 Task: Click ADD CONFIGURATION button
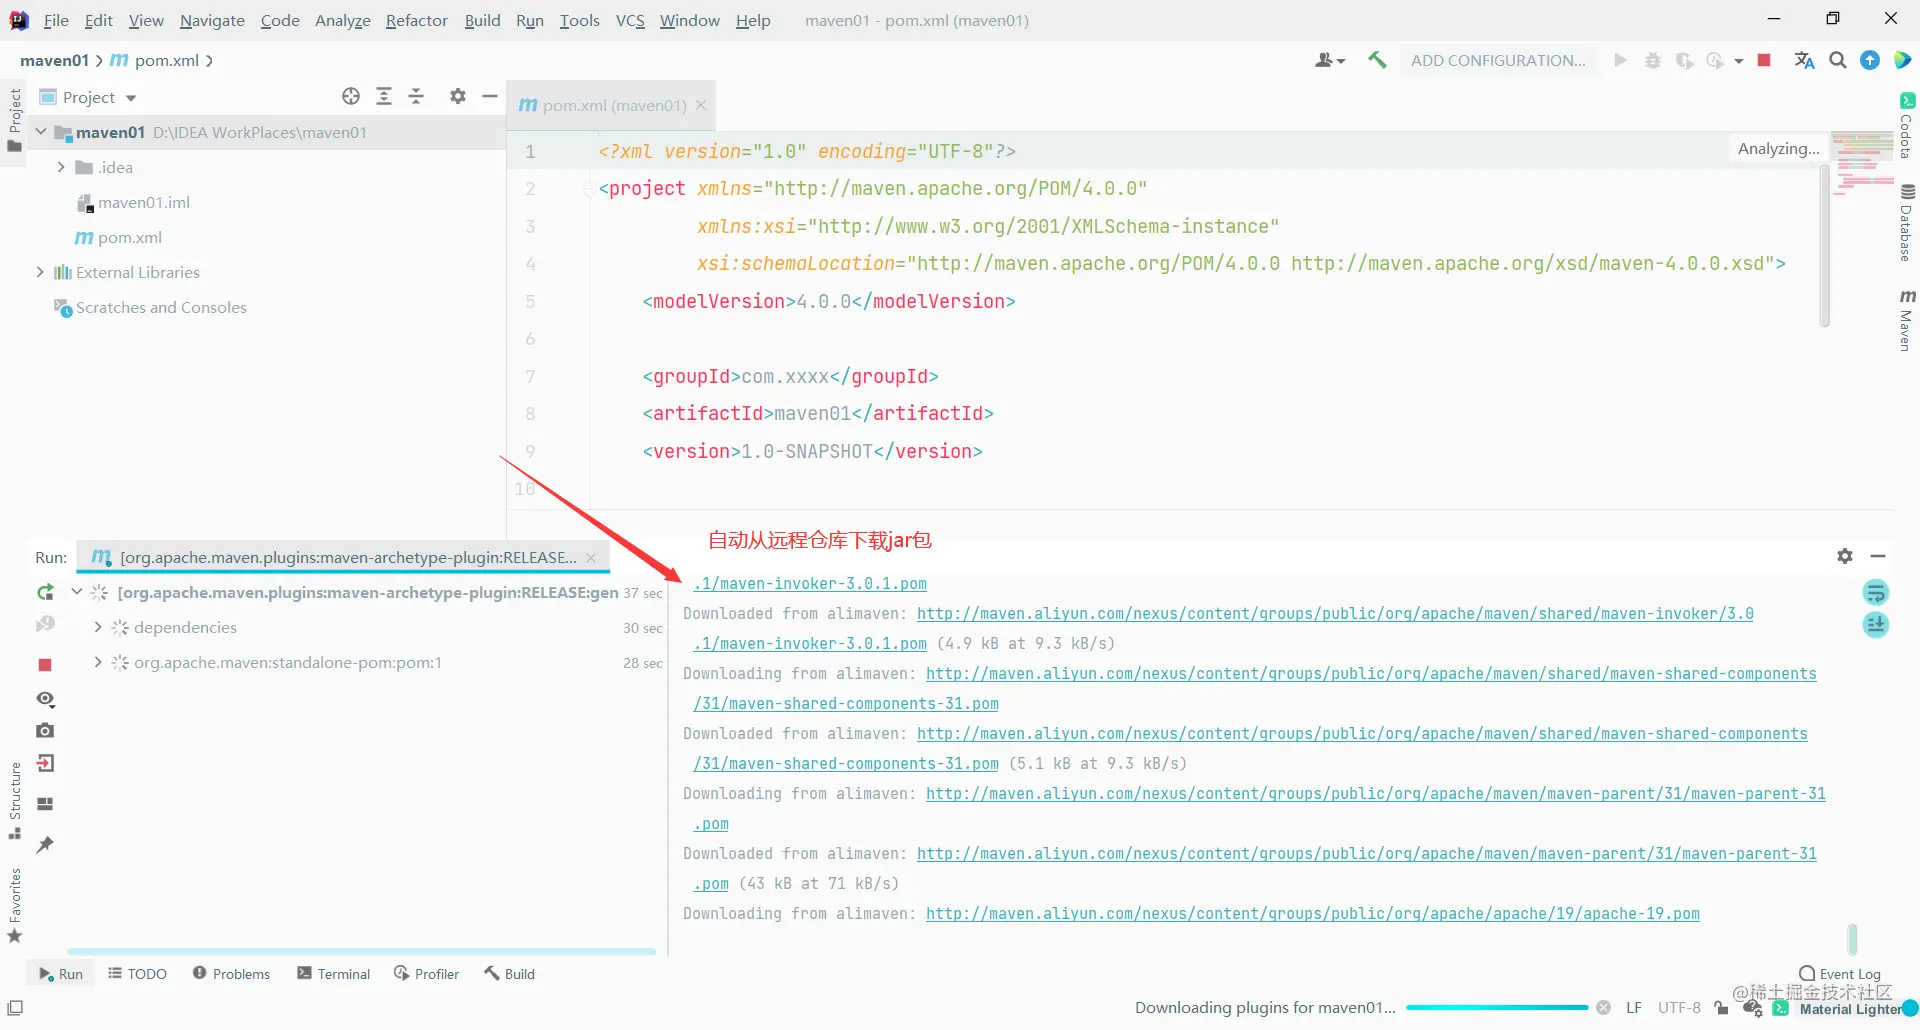(x=1498, y=60)
